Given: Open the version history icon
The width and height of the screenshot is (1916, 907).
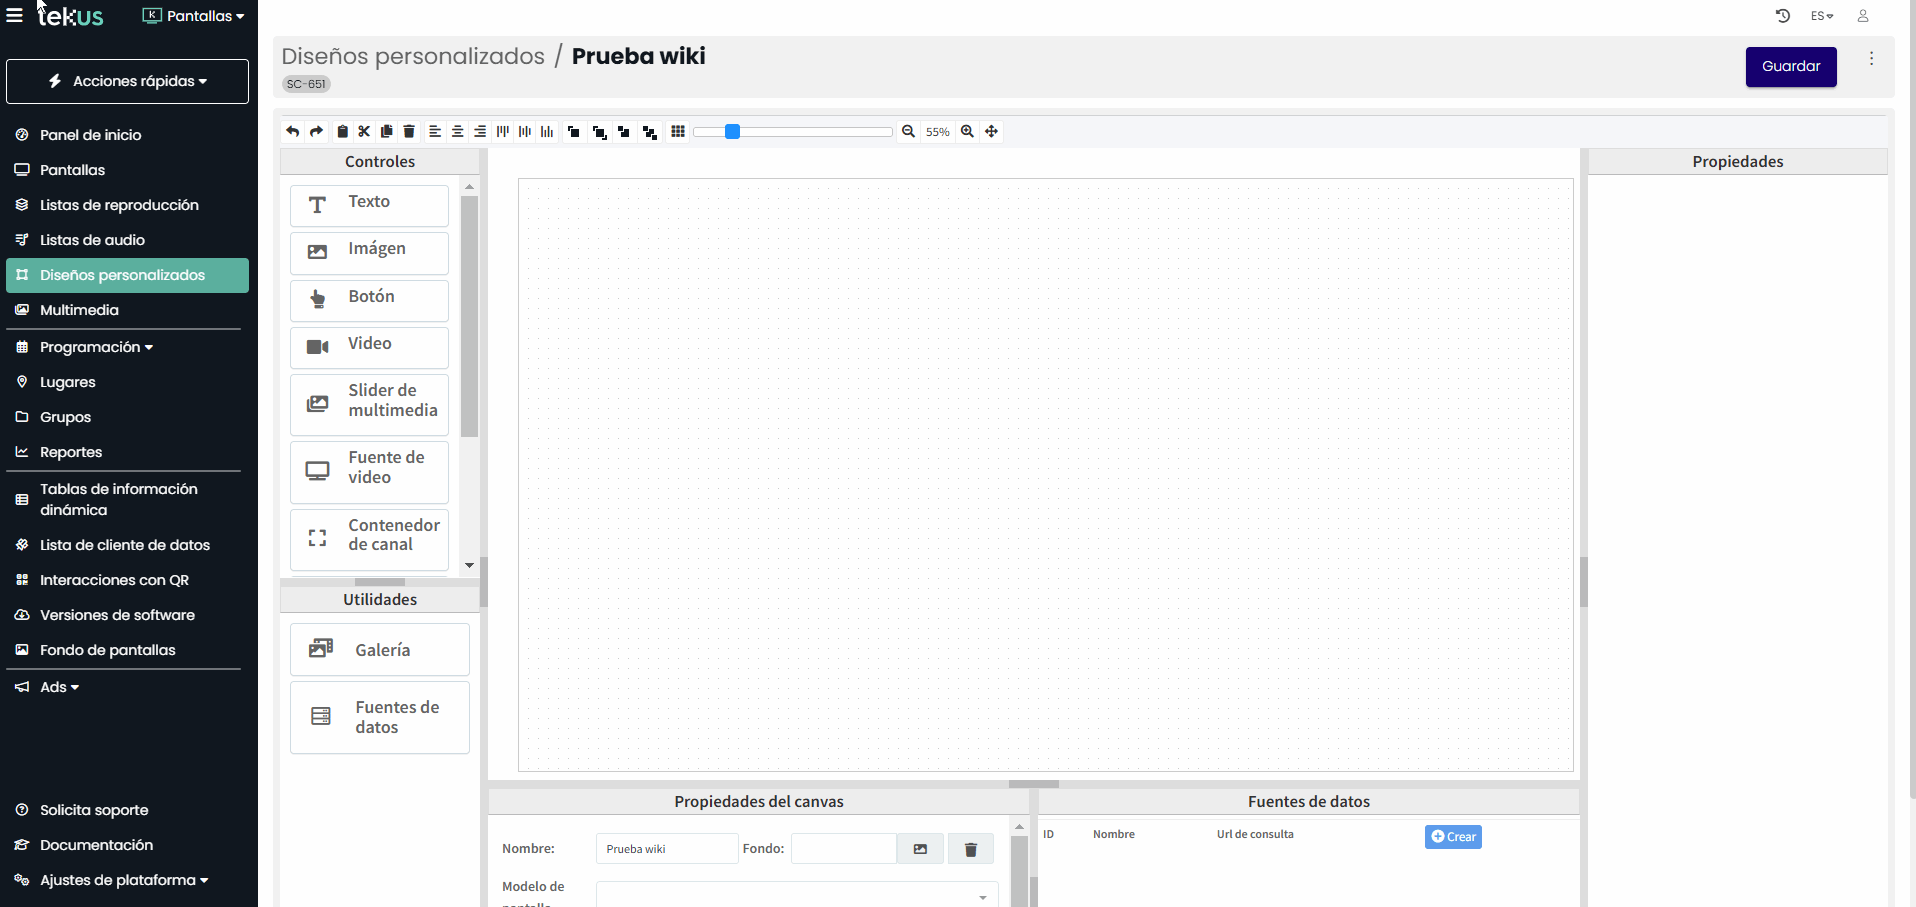Looking at the screenshot, I should 1783,16.
